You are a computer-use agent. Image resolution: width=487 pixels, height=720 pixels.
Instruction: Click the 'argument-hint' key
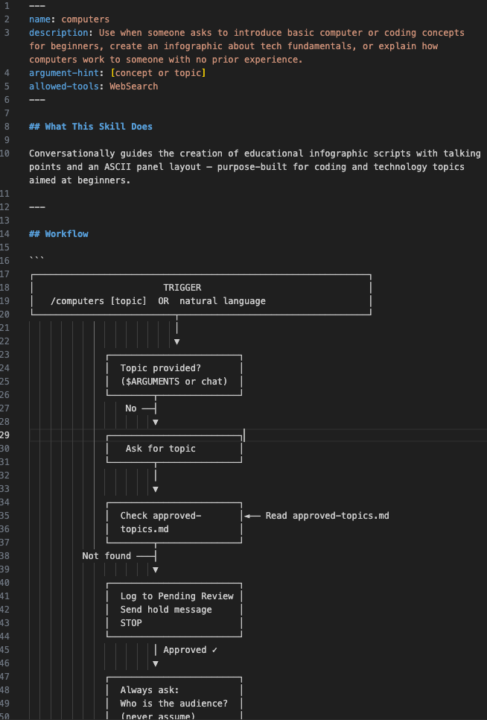(x=64, y=73)
